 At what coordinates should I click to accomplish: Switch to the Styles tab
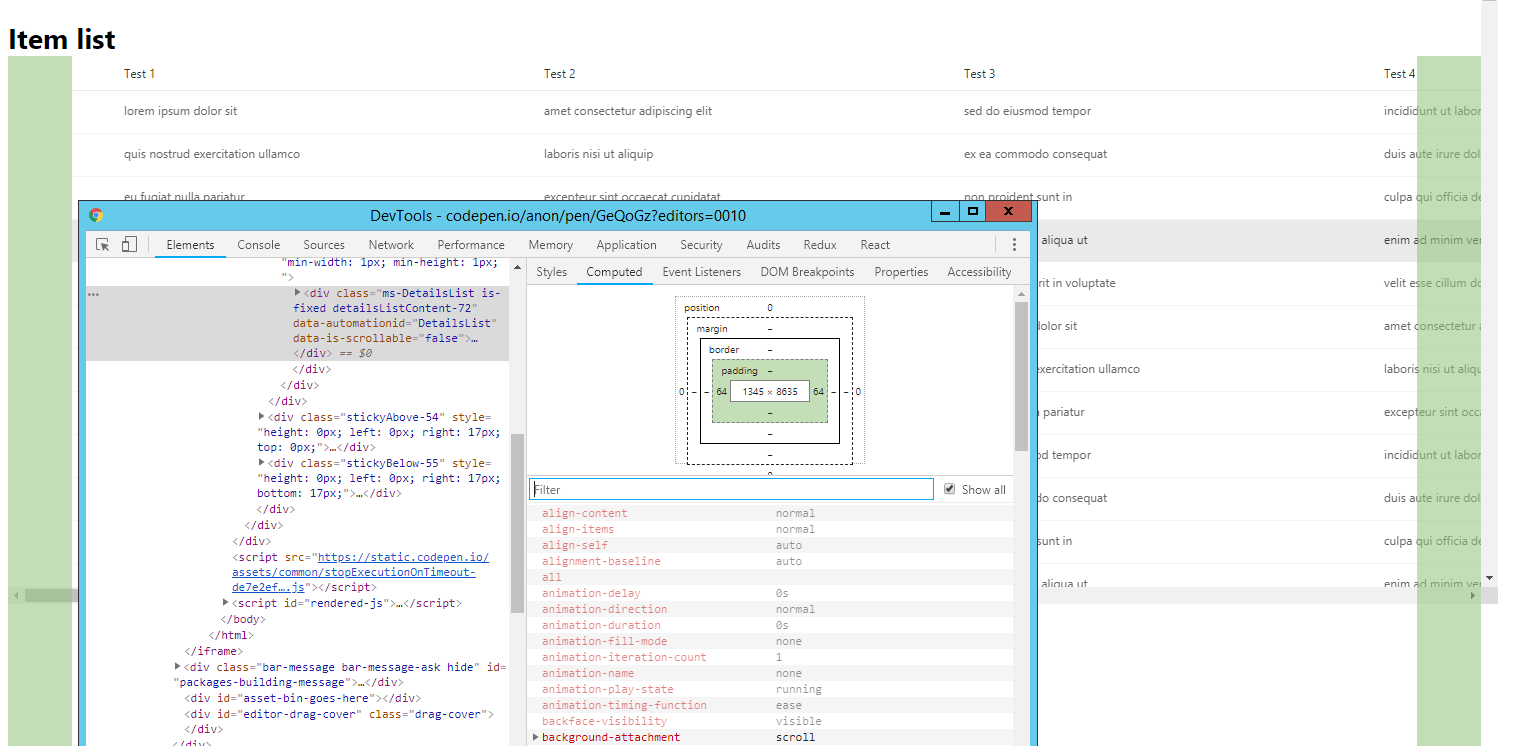(551, 271)
